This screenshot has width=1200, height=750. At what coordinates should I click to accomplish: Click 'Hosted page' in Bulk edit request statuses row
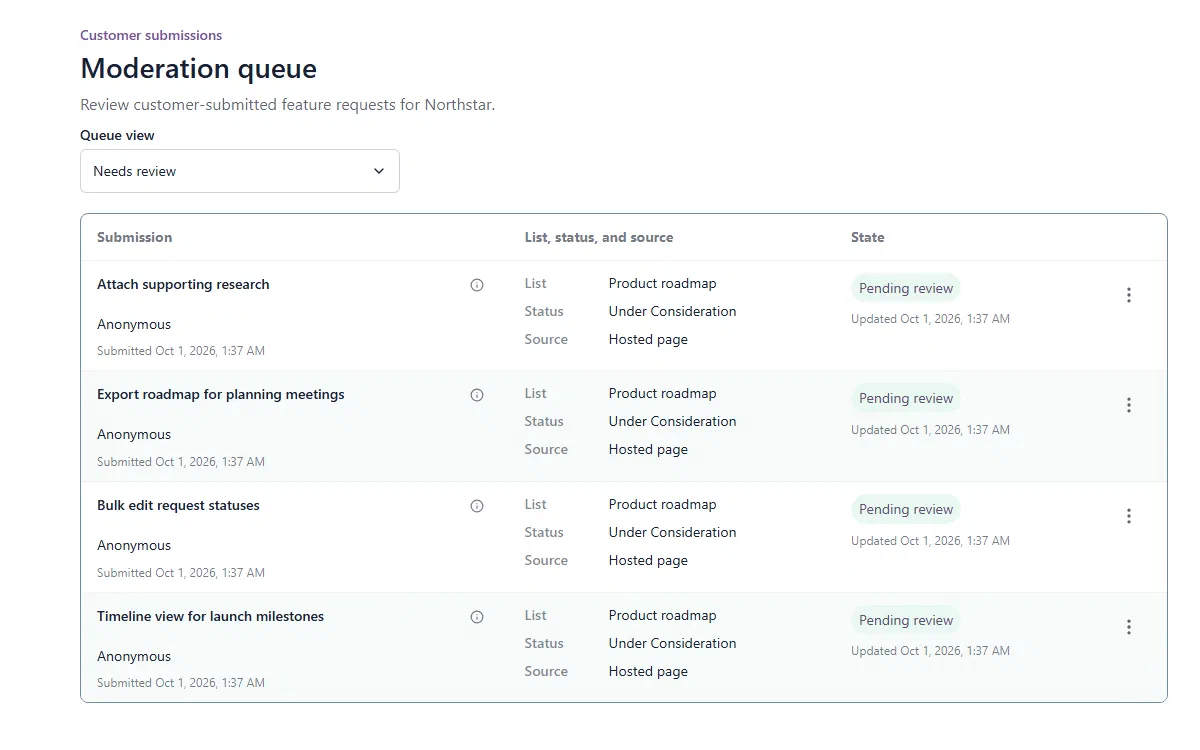pyautogui.click(x=648, y=560)
